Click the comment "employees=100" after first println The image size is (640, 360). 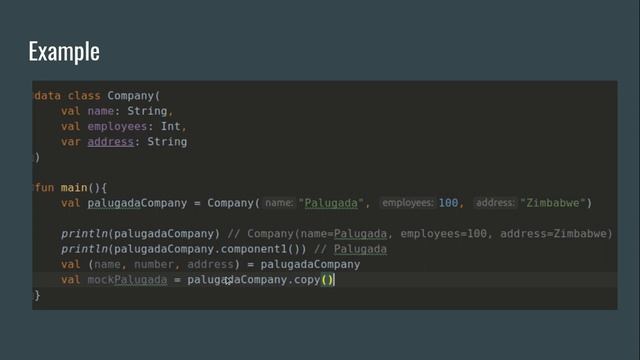[x=443, y=234]
